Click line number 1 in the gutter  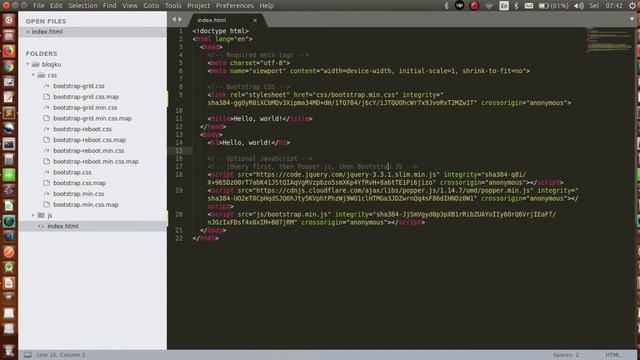pyautogui.click(x=181, y=31)
